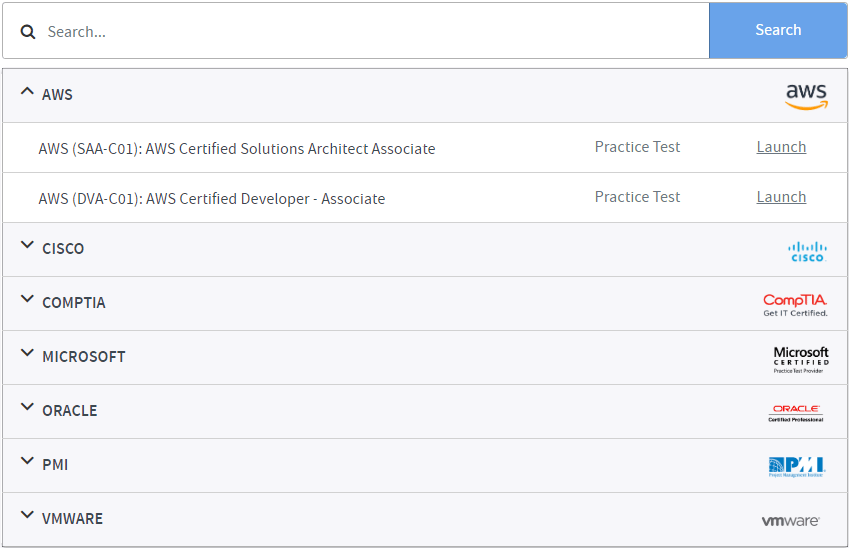The width and height of the screenshot is (849, 548).
Task: Launch the AWS Certified Developer practice test
Action: [781, 197]
